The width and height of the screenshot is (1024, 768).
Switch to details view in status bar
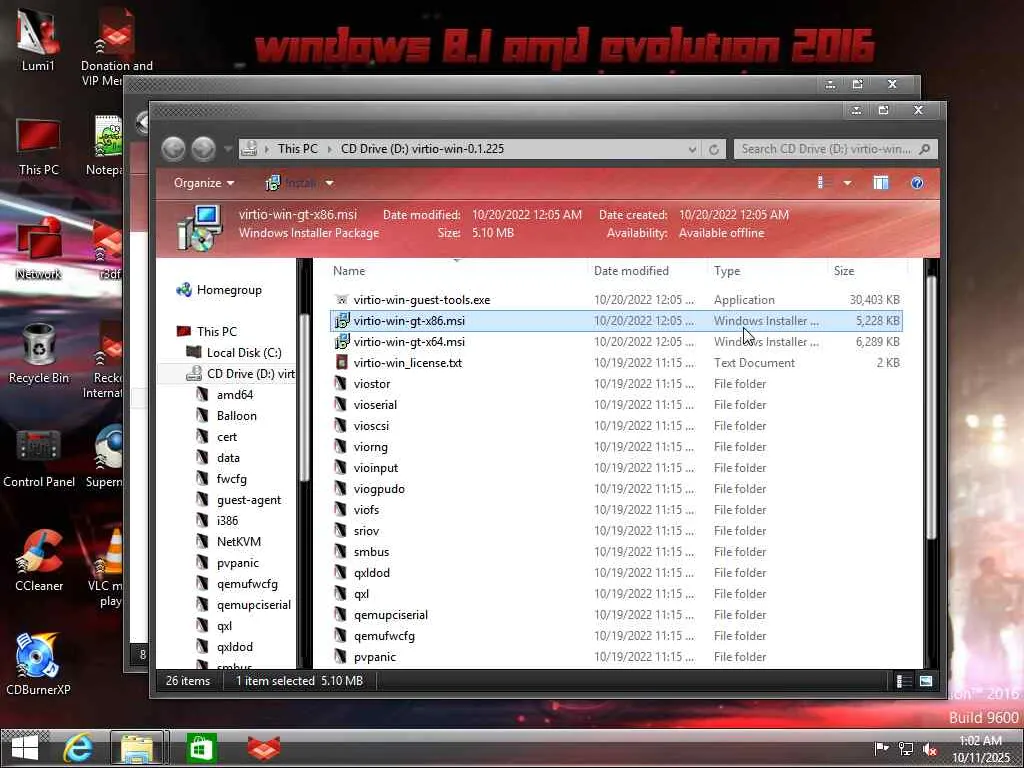pyautogui.click(x=904, y=681)
